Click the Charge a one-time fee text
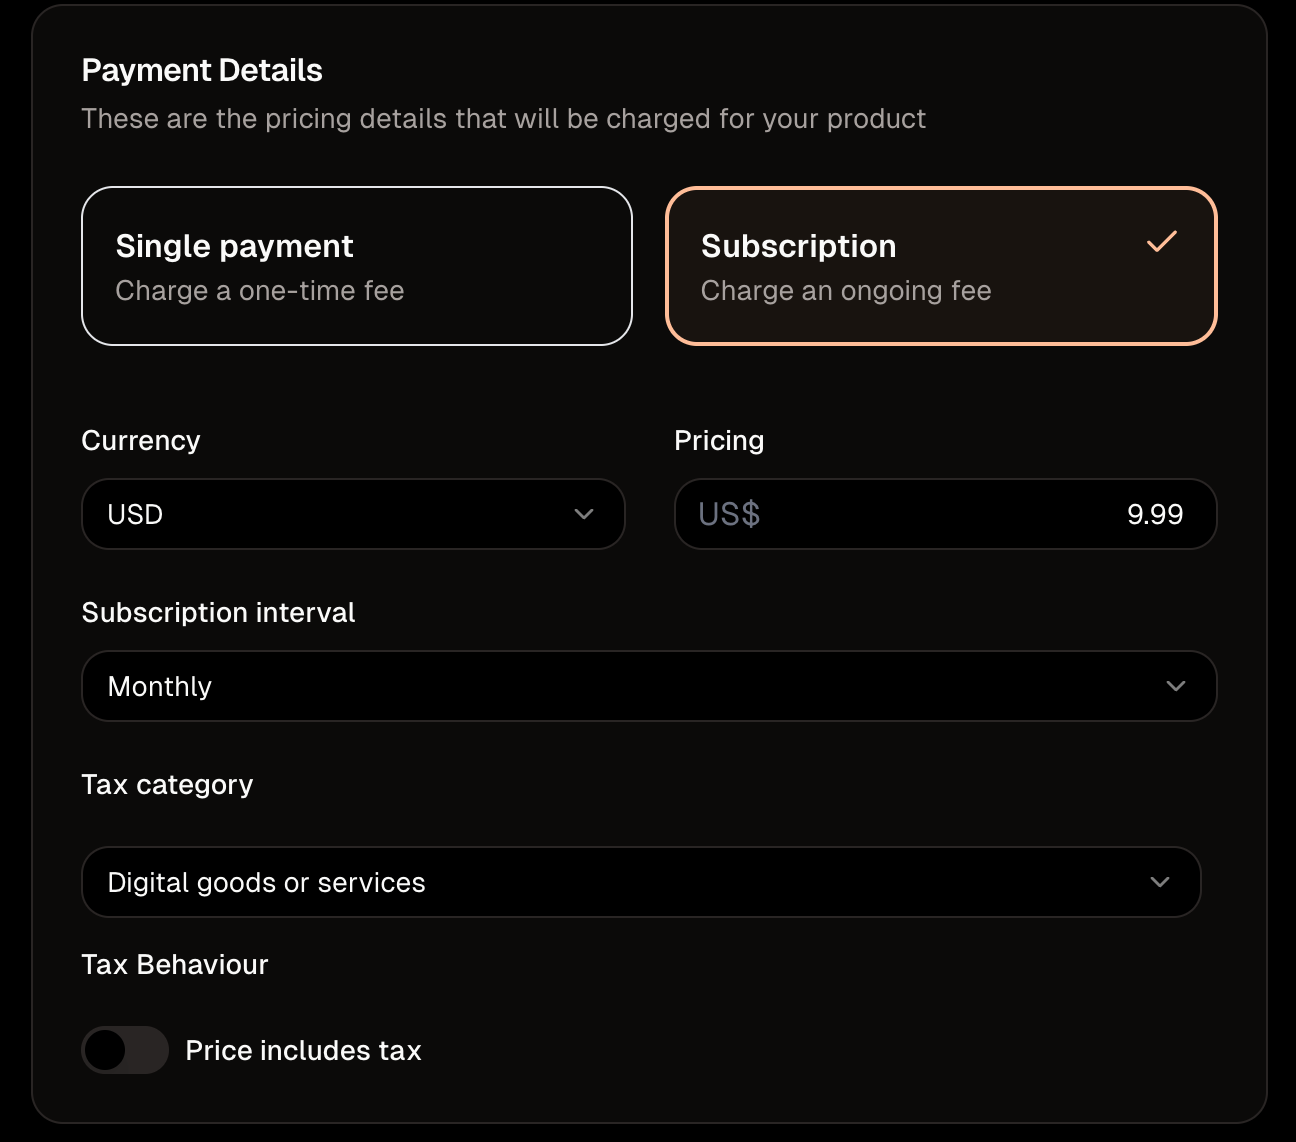 (260, 290)
